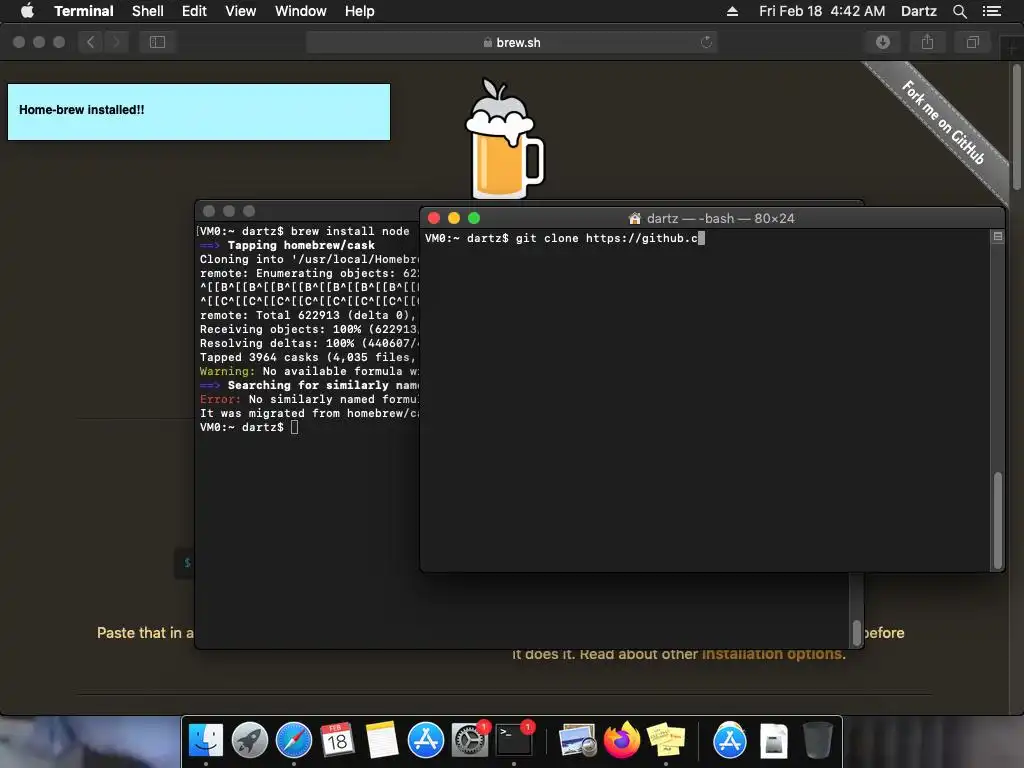Open Launchpad in the Dock
The image size is (1024, 768).
[x=249, y=740]
